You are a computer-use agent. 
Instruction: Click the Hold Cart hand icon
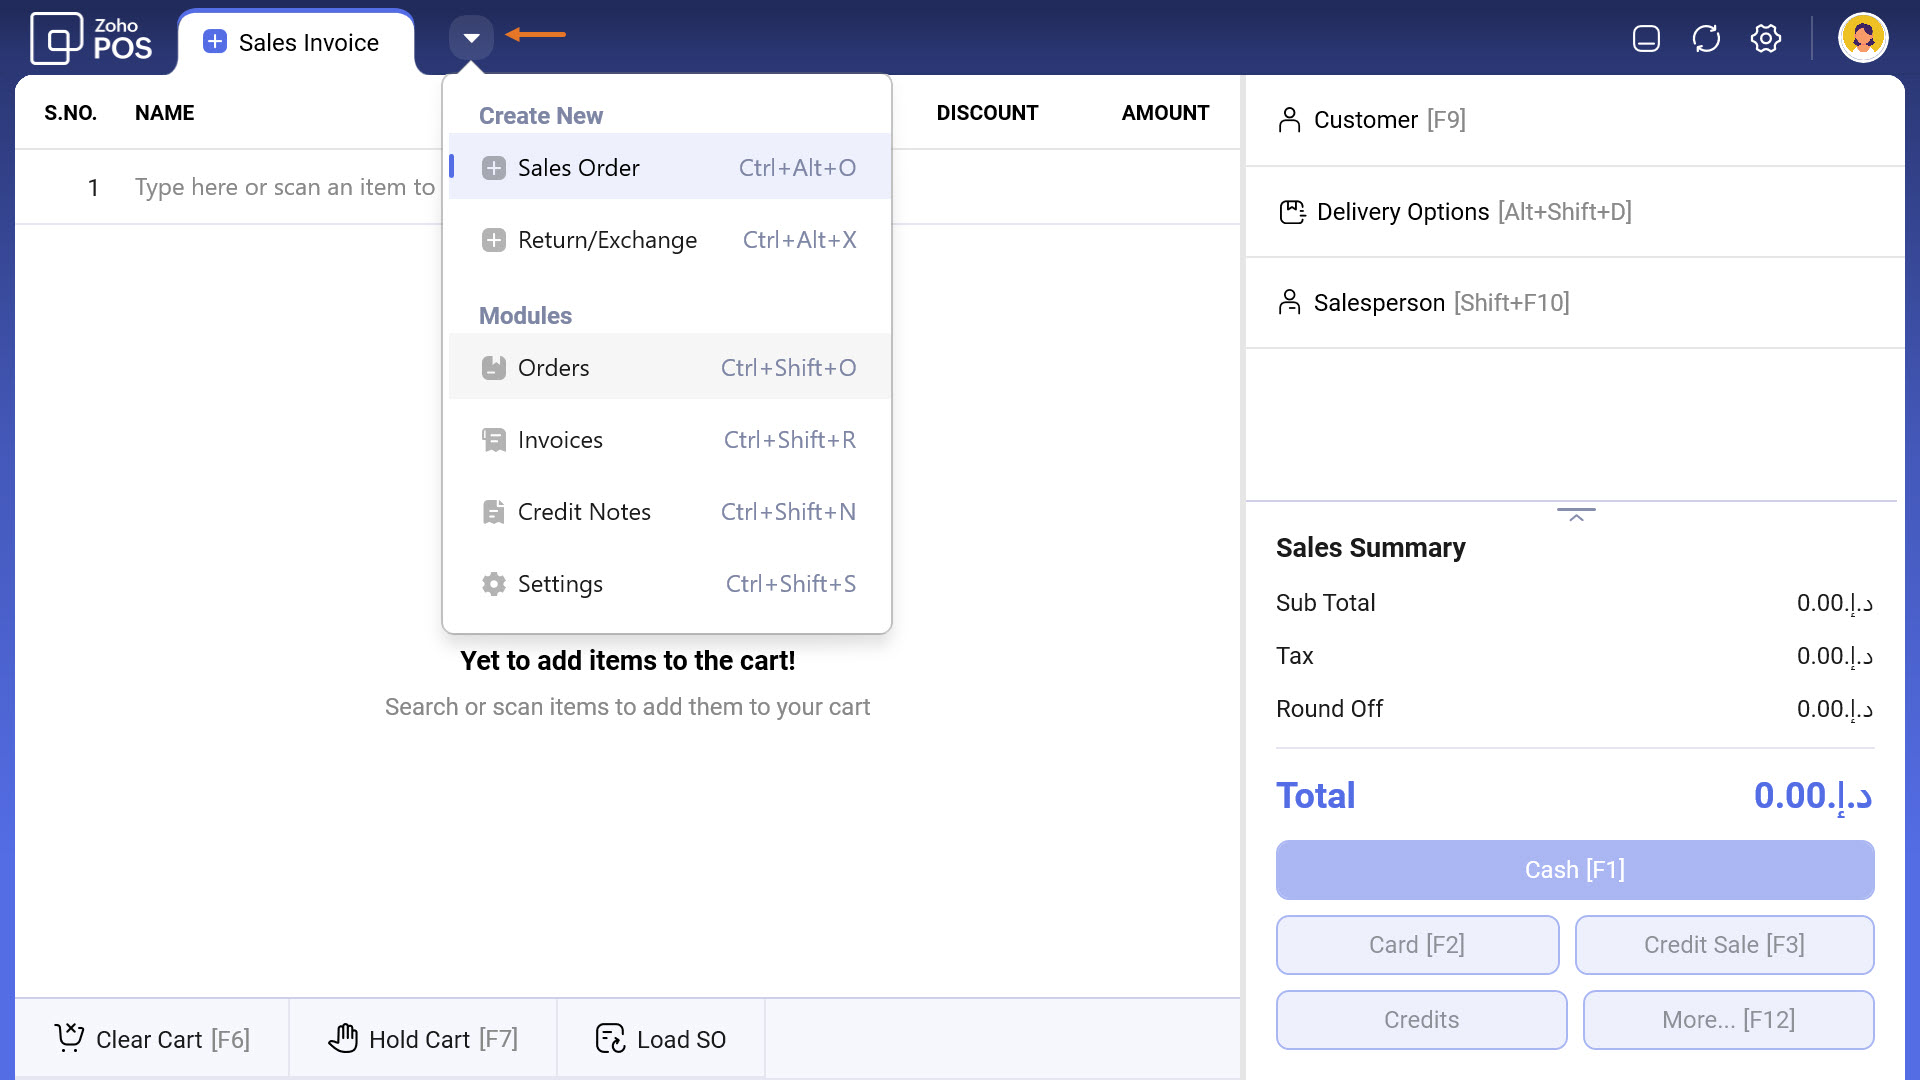coord(343,1039)
